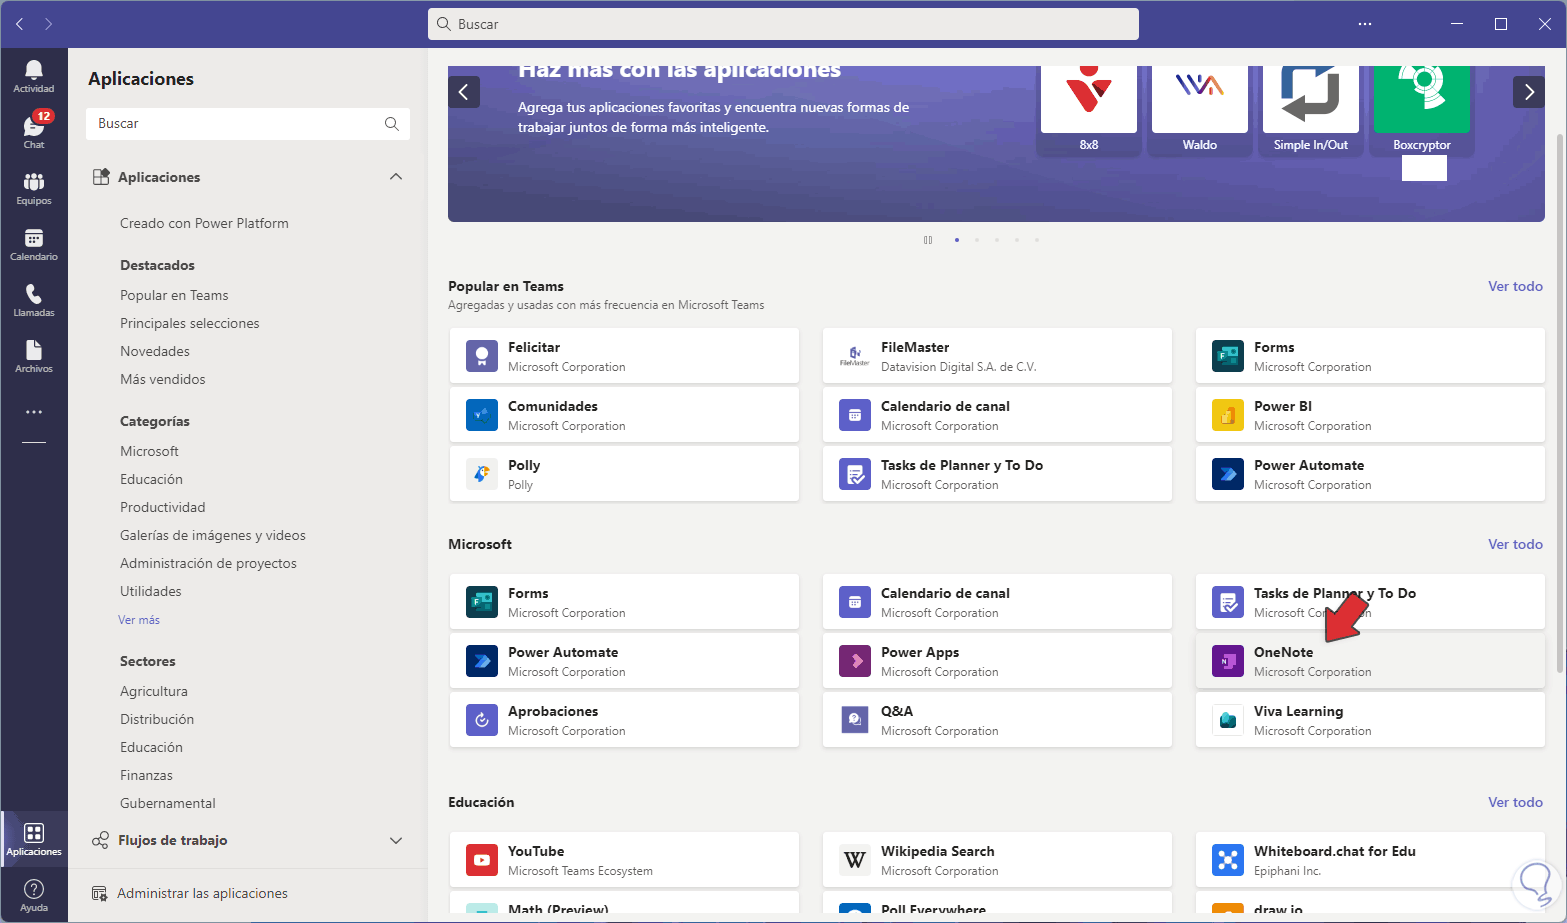This screenshot has width=1567, height=923.
Task: Open the Power BI app icon
Action: [x=1228, y=415]
